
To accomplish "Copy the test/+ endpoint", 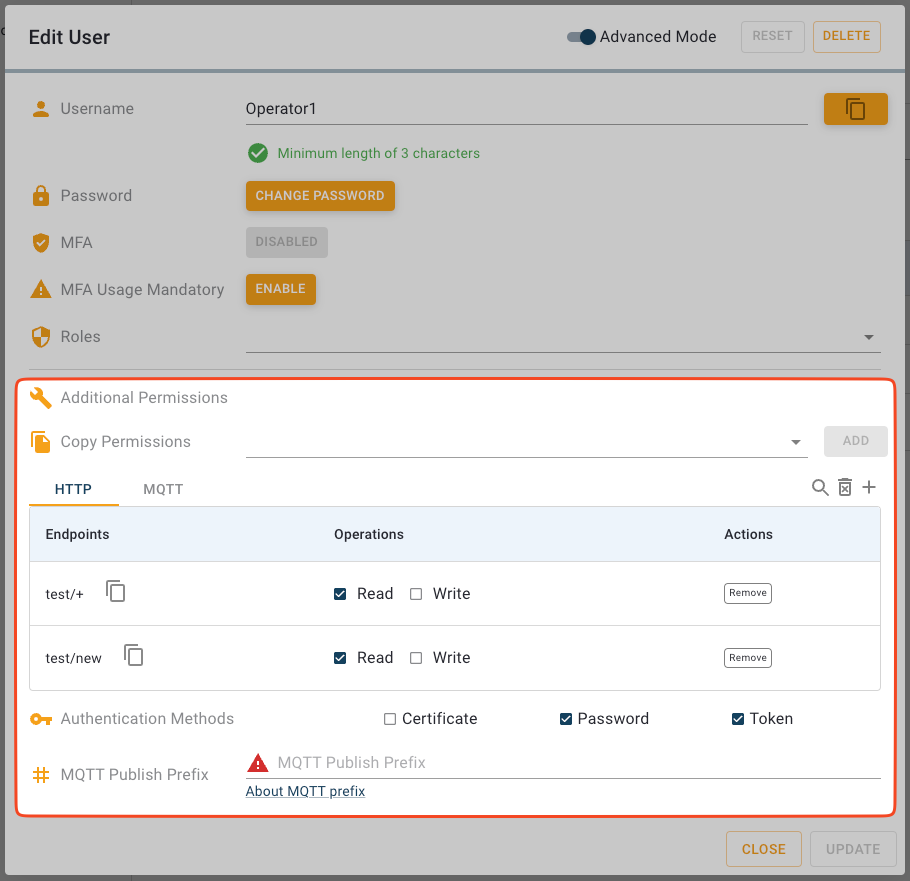I will 116,592.
